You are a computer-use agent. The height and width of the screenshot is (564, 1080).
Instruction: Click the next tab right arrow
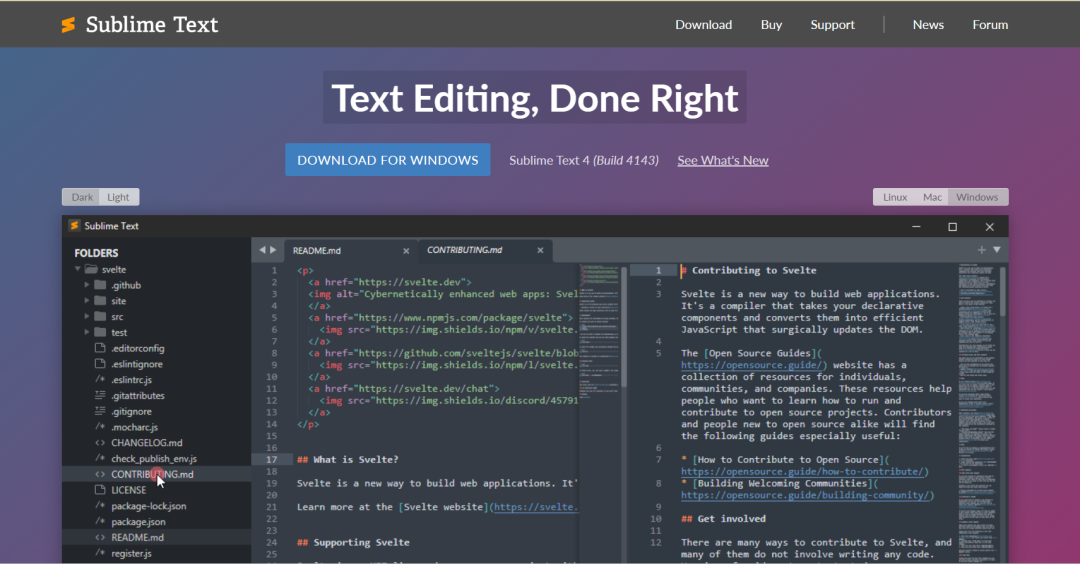click(x=273, y=250)
